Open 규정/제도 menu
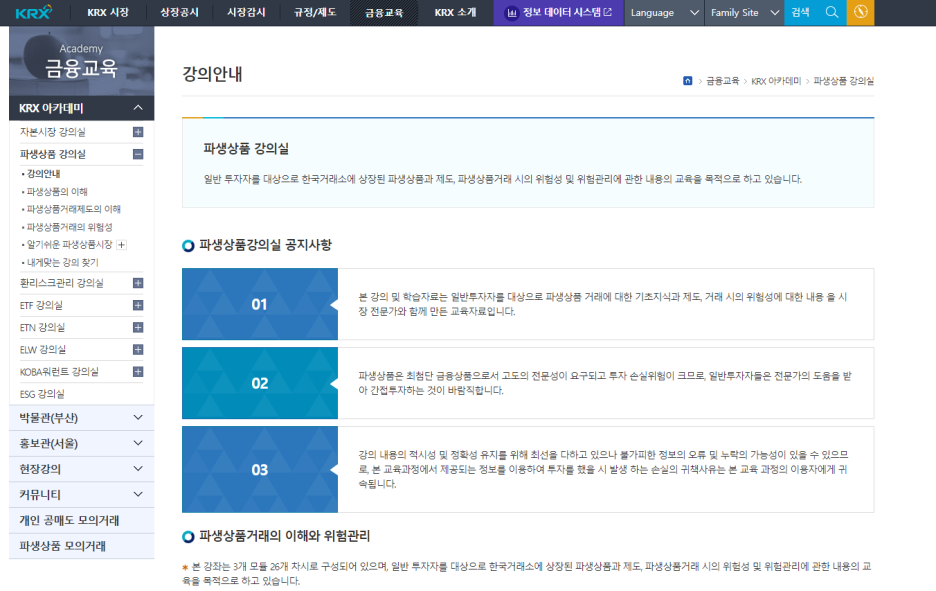 coord(315,13)
